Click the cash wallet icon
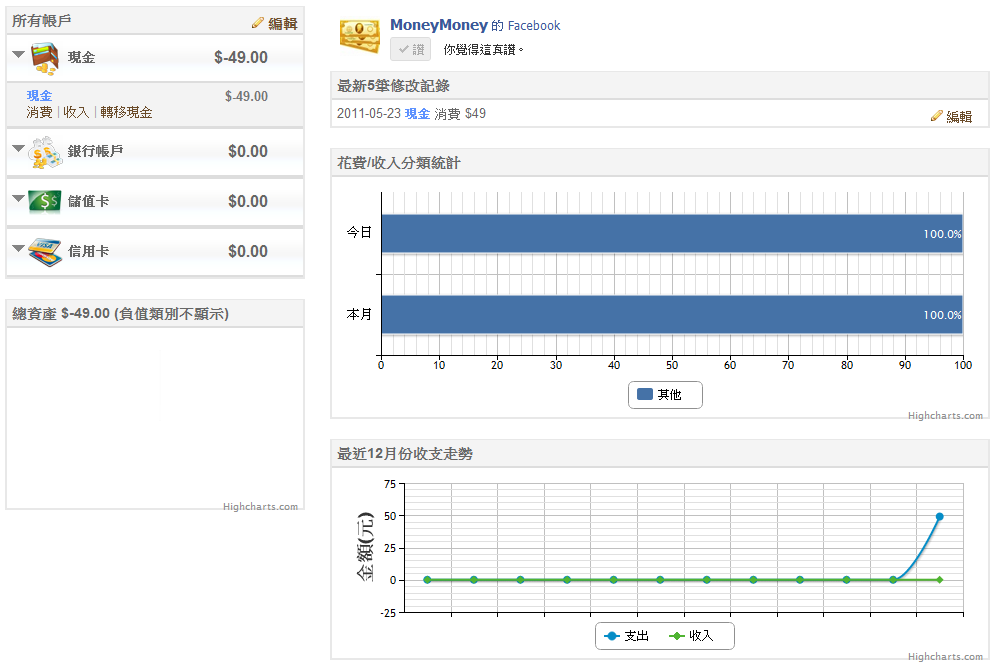The width and height of the screenshot is (996, 668). 45,58
